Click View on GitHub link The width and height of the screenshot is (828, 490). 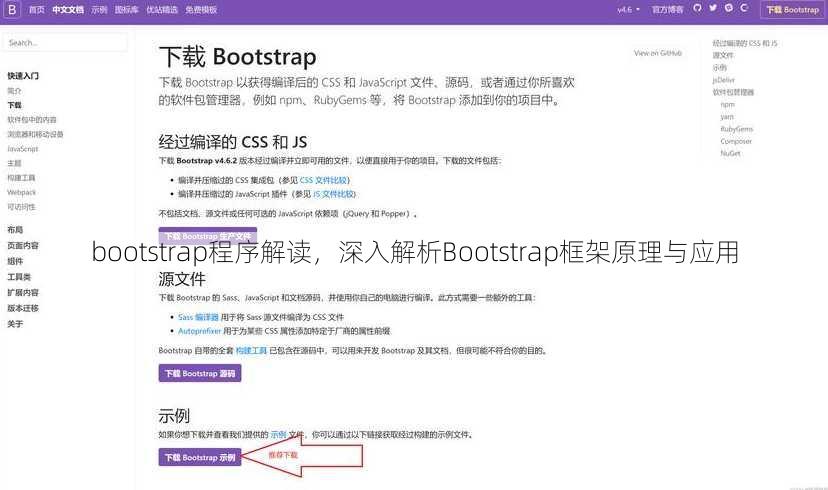pos(658,53)
